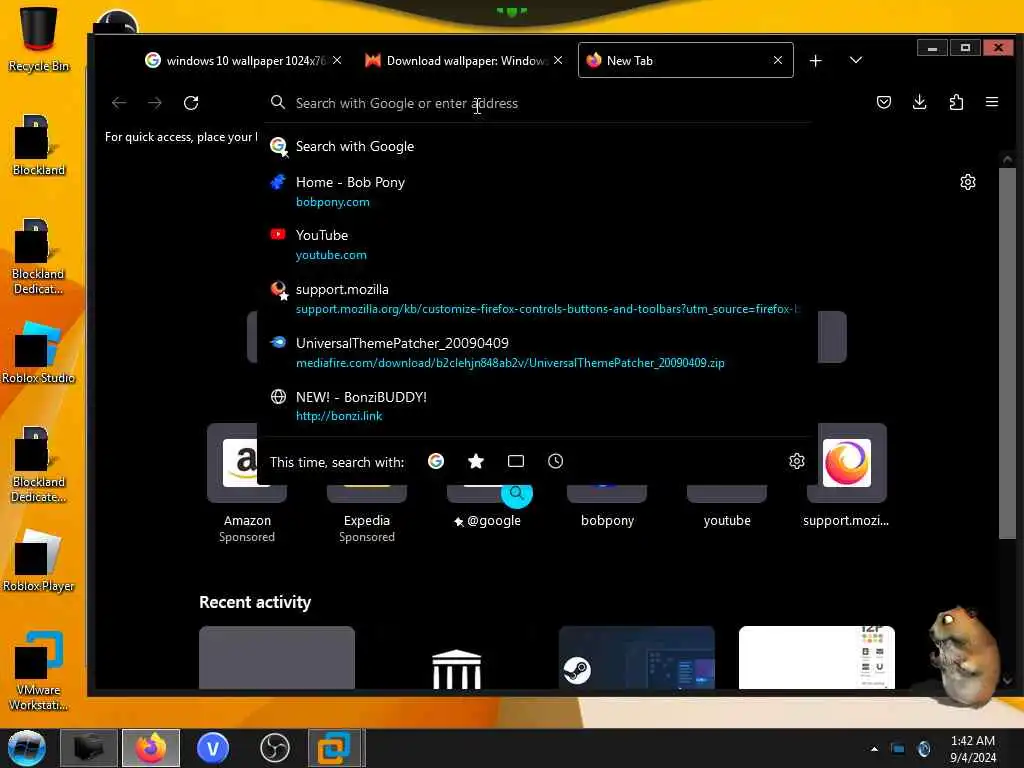The width and height of the screenshot is (1024, 768).
Task: Open the first gray recent activity card
Action: [x=277, y=657]
